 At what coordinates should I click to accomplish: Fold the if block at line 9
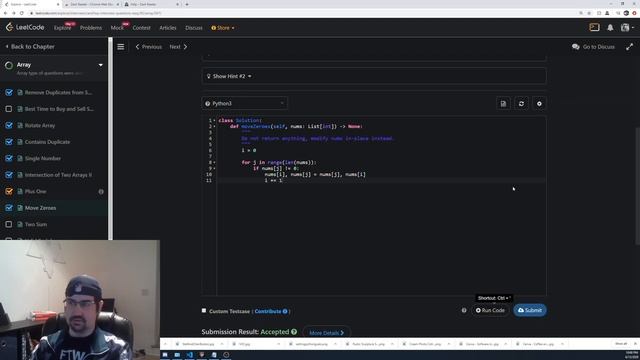click(x=214, y=169)
